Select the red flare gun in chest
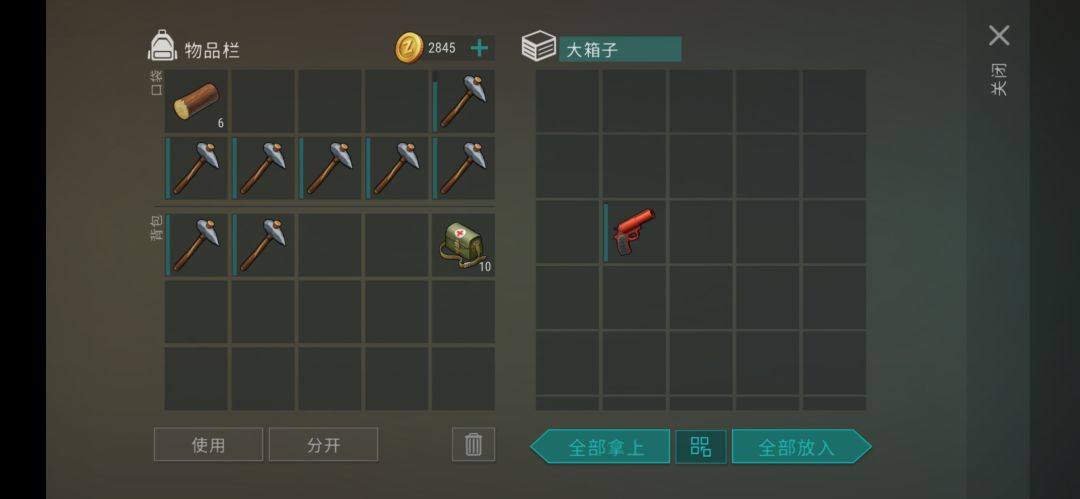This screenshot has height=499, width=1080. coord(634,232)
